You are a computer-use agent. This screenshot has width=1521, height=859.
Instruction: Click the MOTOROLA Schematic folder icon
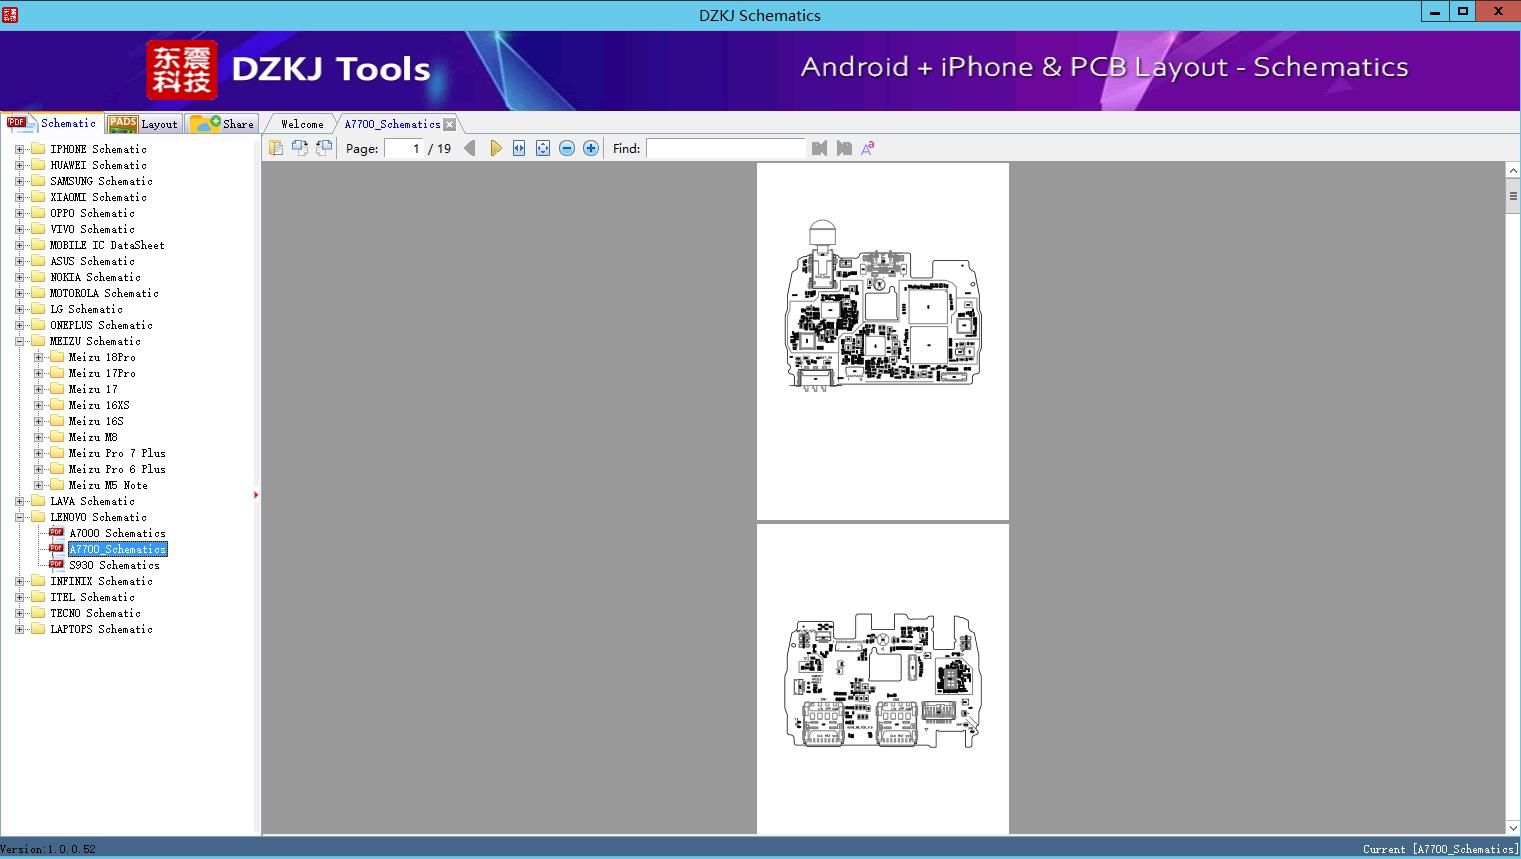click(x=38, y=293)
